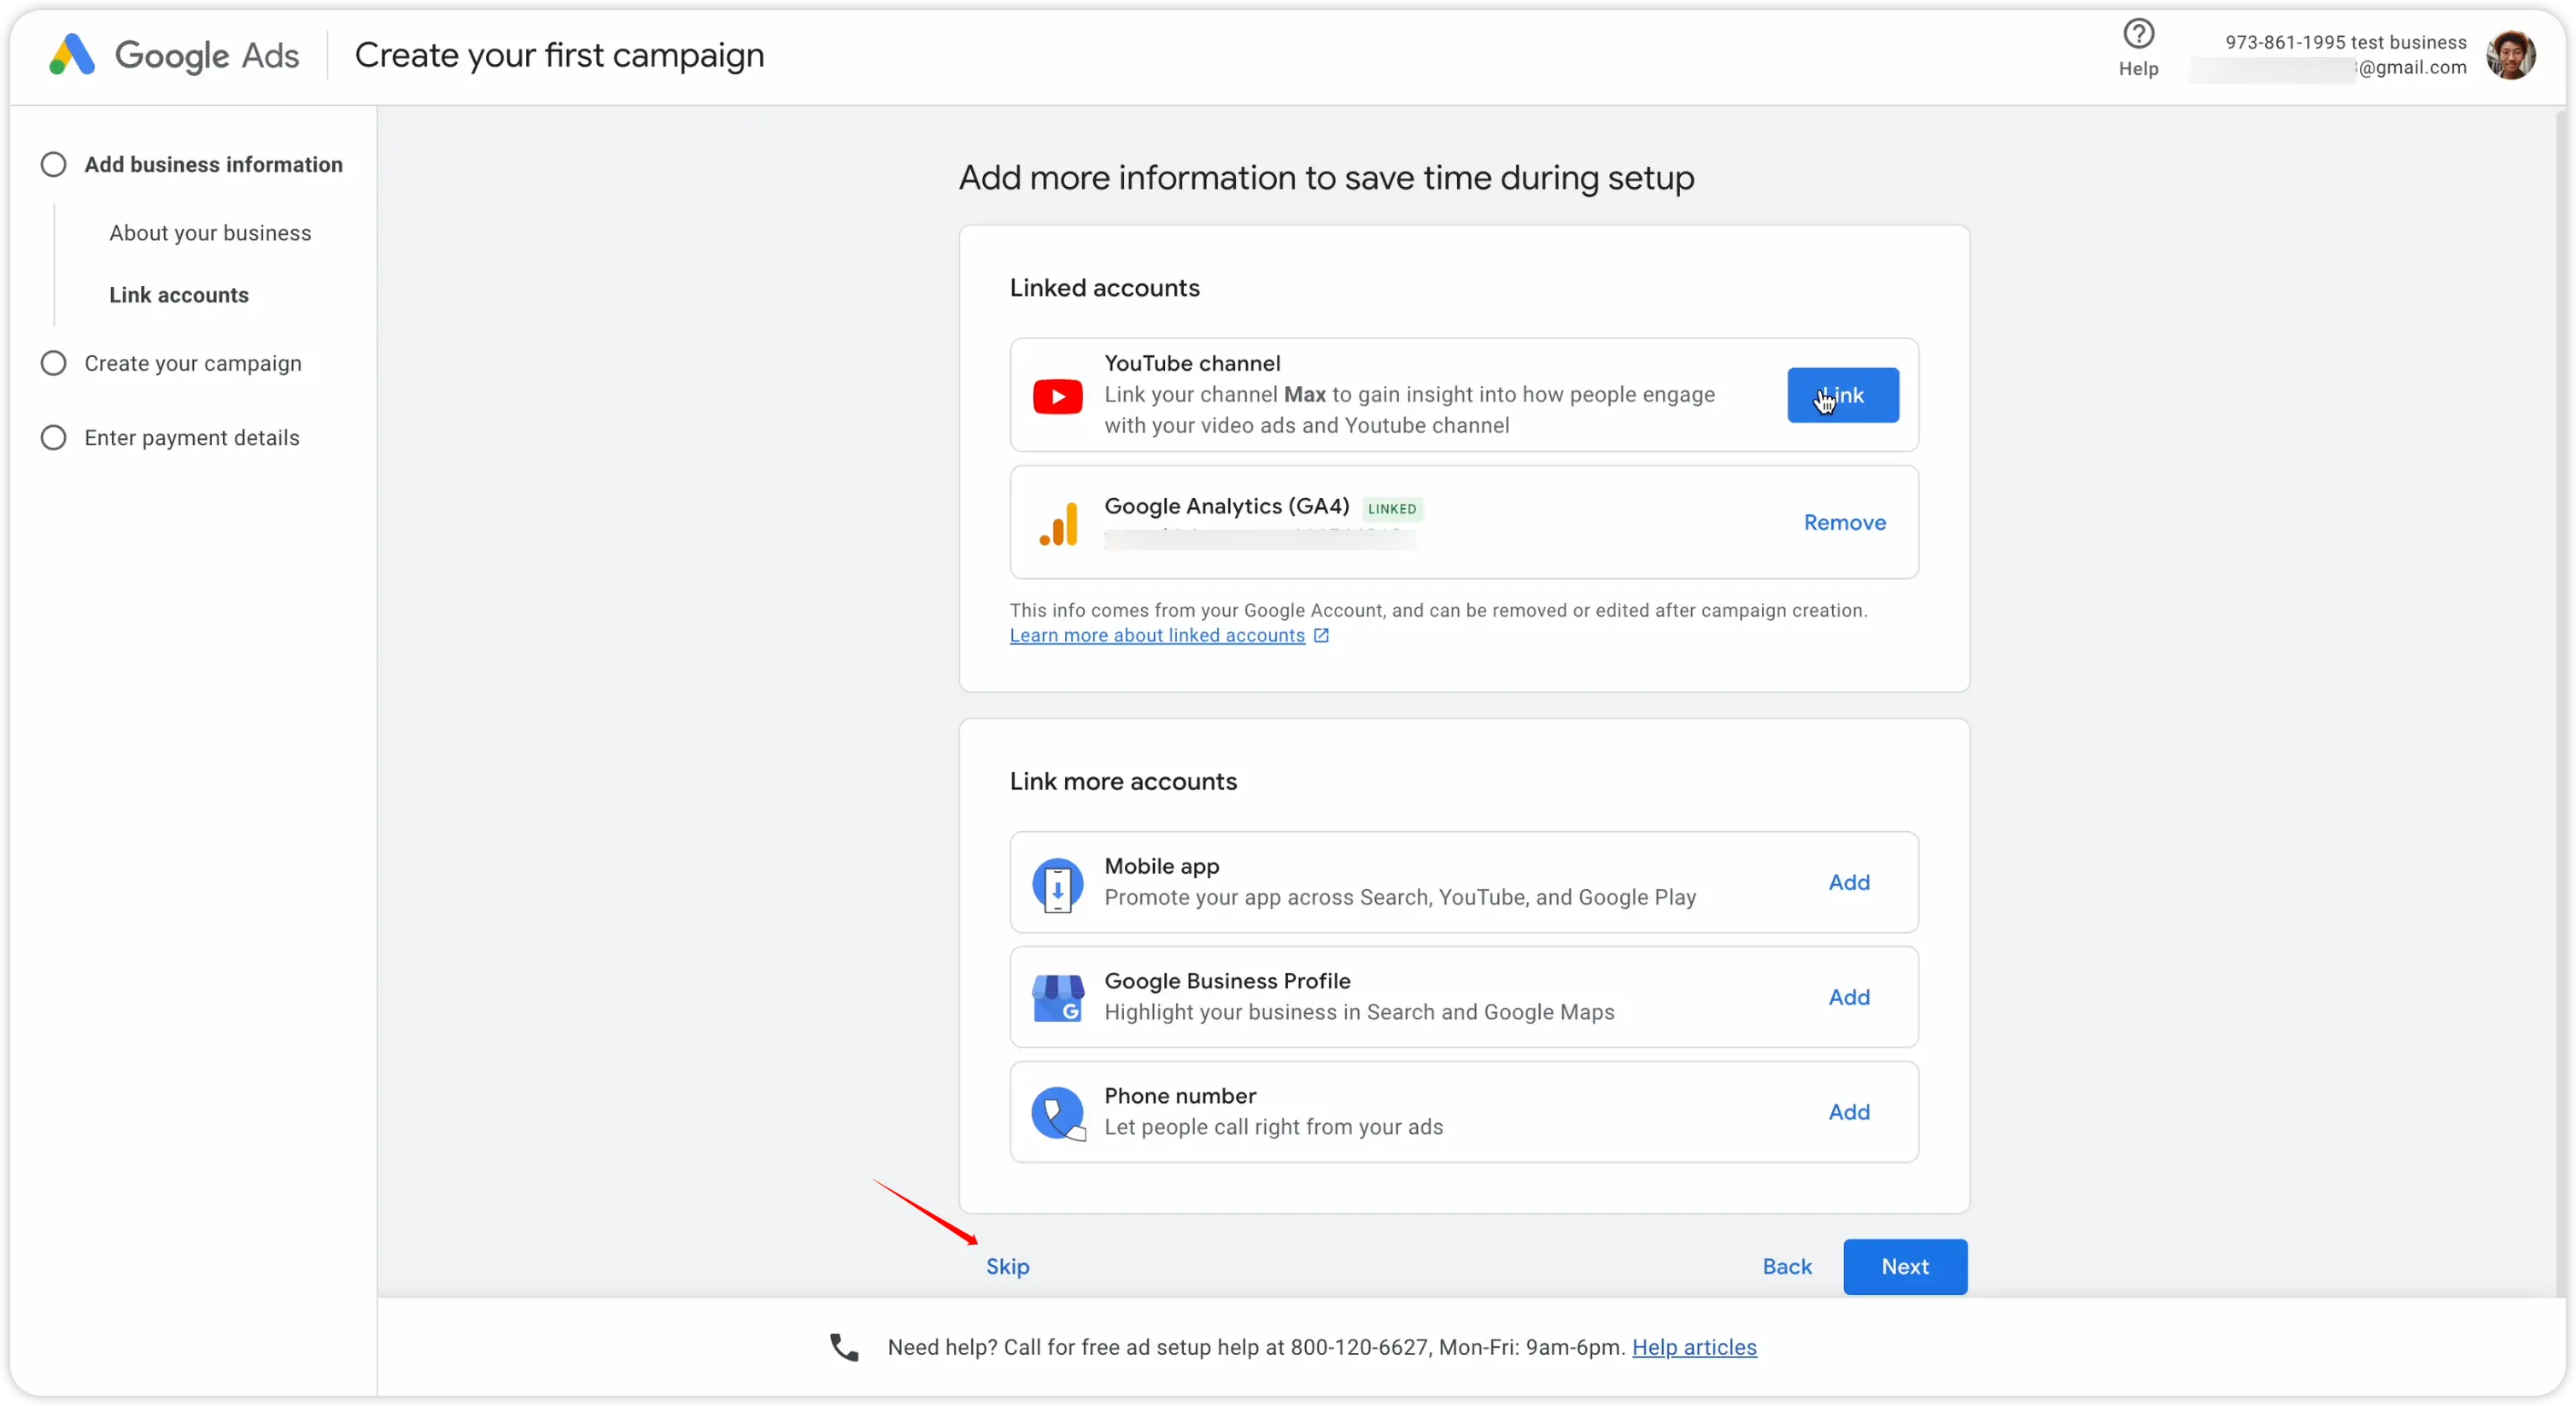Add a Google Business Profile

tap(1848, 997)
